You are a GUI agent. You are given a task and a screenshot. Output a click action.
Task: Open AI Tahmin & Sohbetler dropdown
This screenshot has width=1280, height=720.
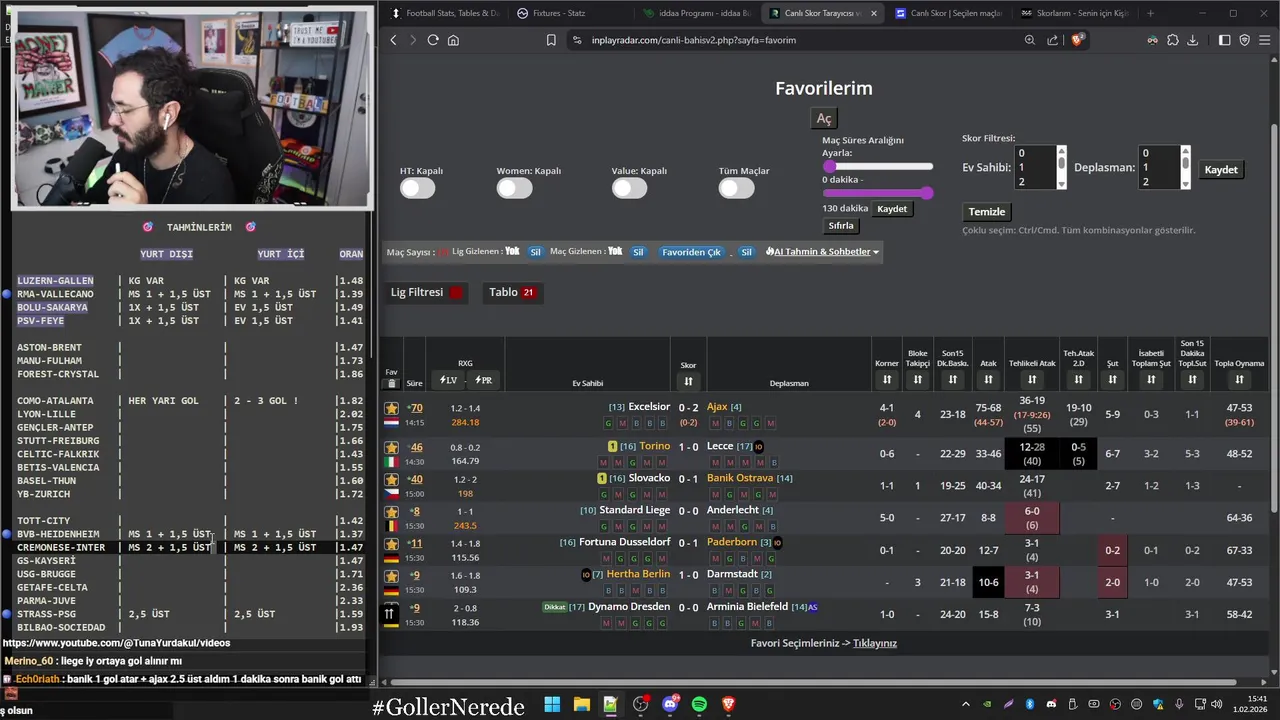click(x=822, y=252)
